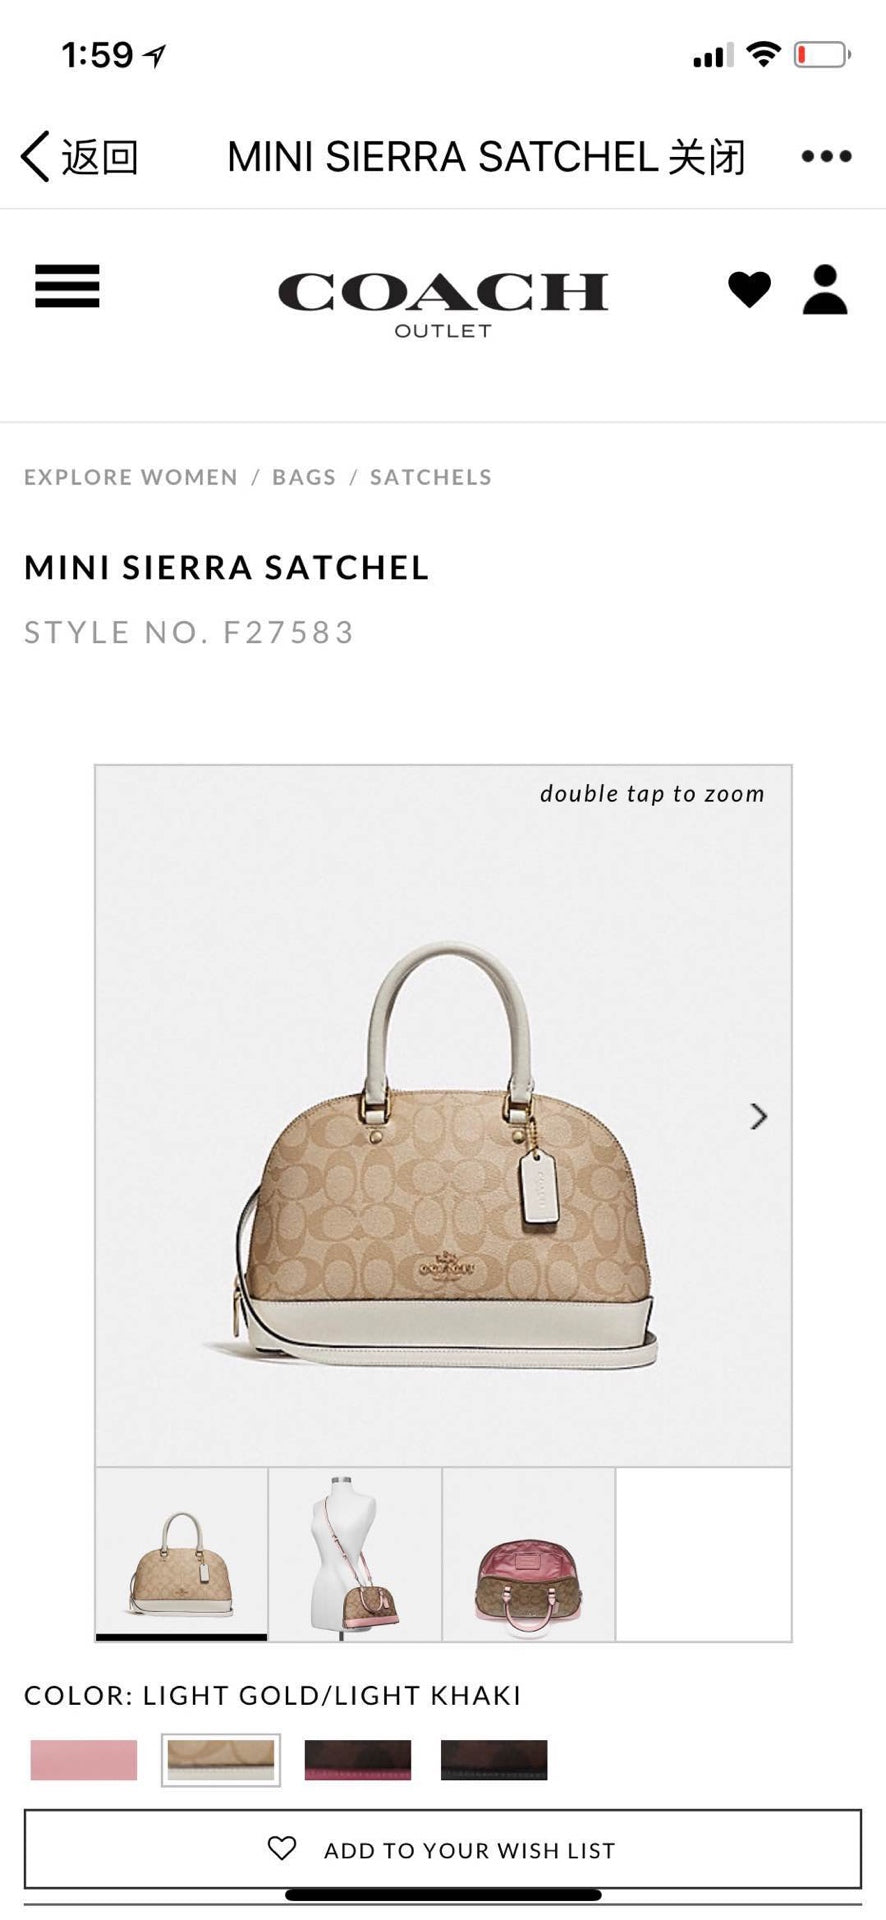Open the account profile icon
This screenshot has height=1920, width=886.
825,290
